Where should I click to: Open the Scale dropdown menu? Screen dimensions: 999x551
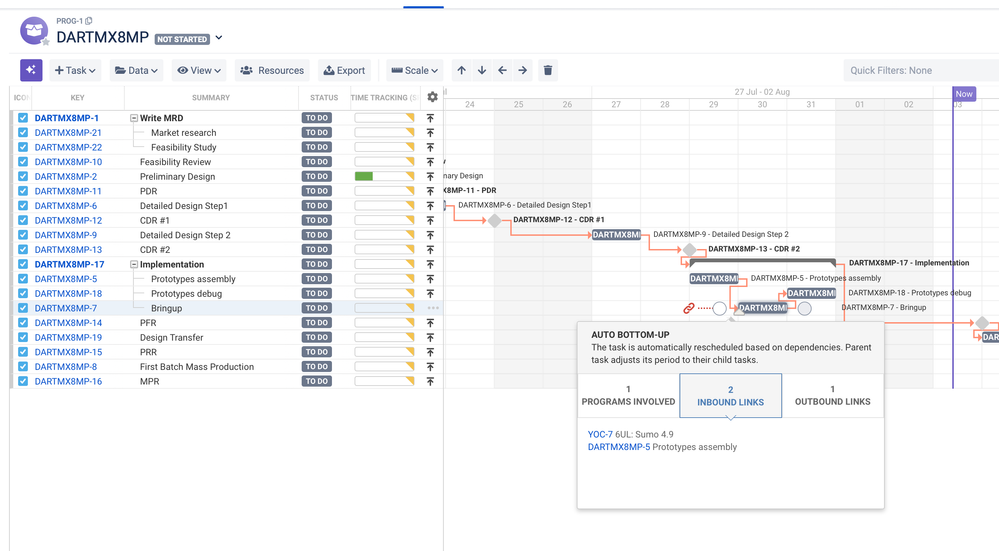pos(415,70)
